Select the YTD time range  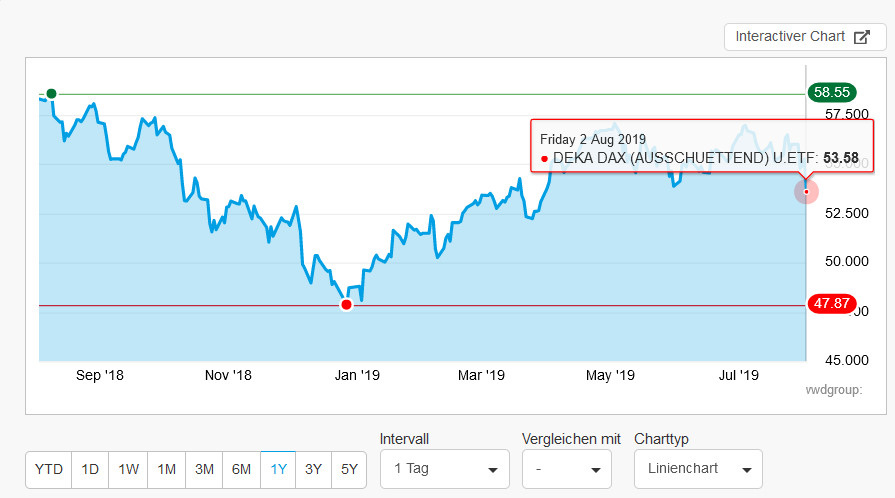coord(48,469)
